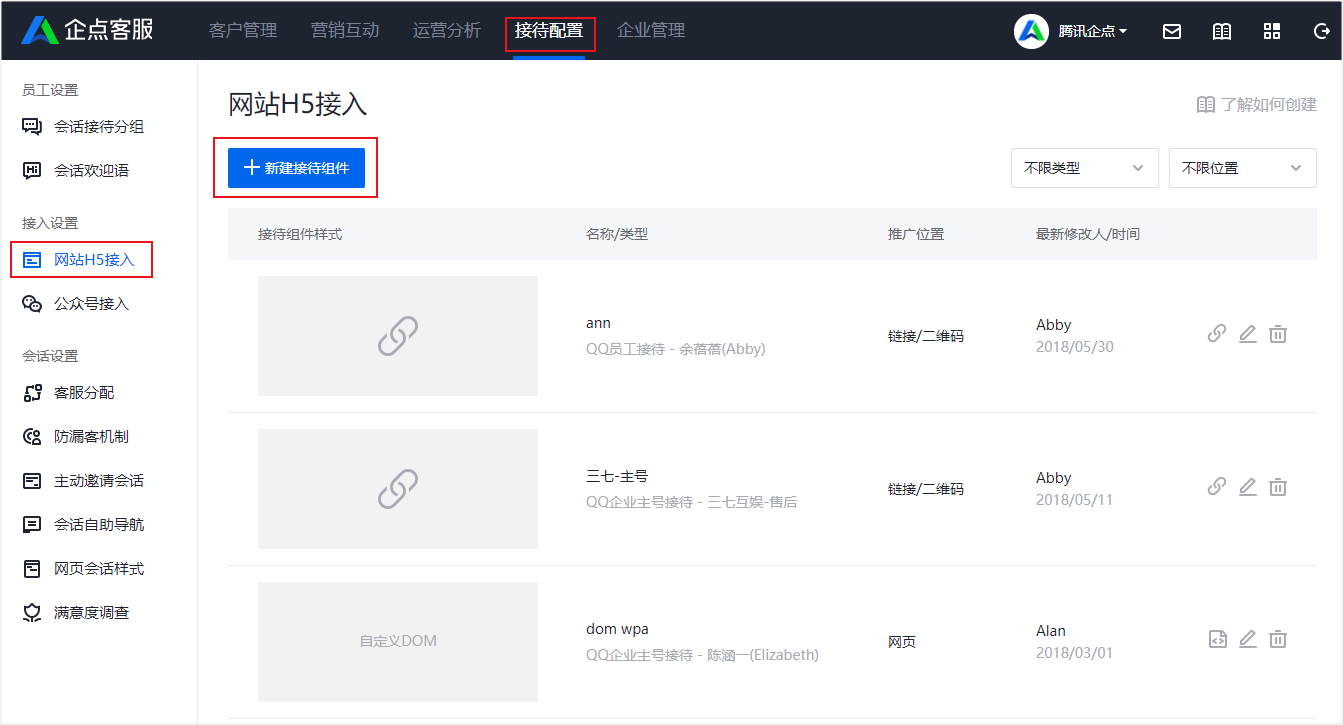Copy link icon for 三七-主号 row
The width and height of the screenshot is (1343, 725).
1217,487
